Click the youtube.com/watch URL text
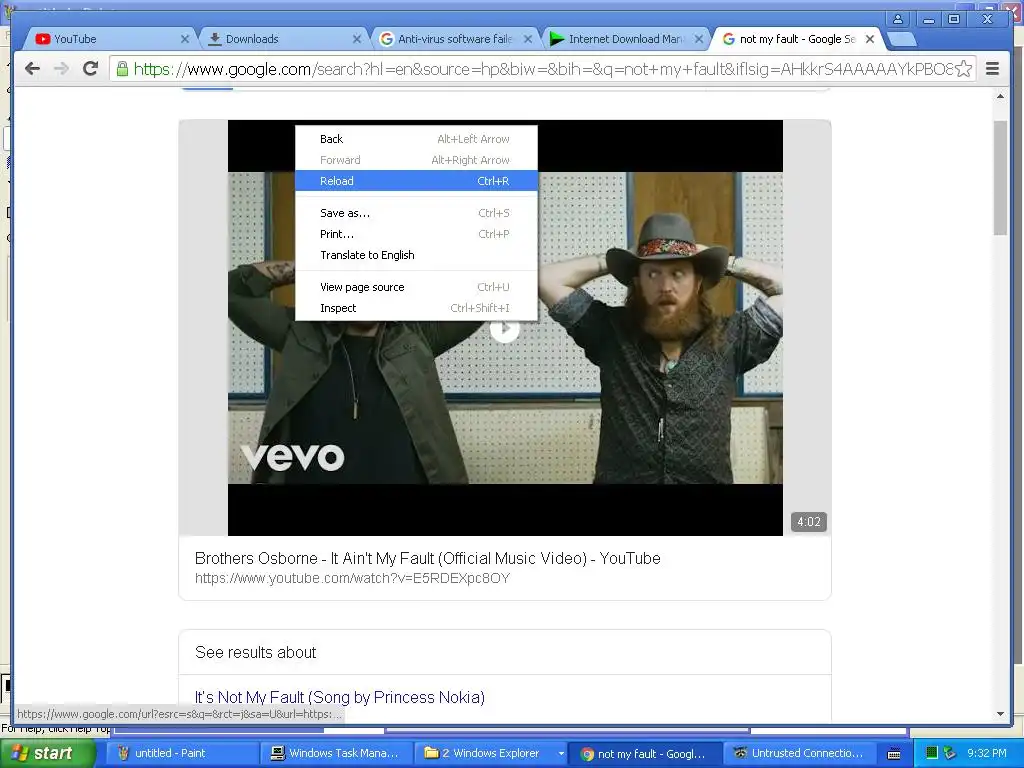The image size is (1024, 768). [352, 578]
